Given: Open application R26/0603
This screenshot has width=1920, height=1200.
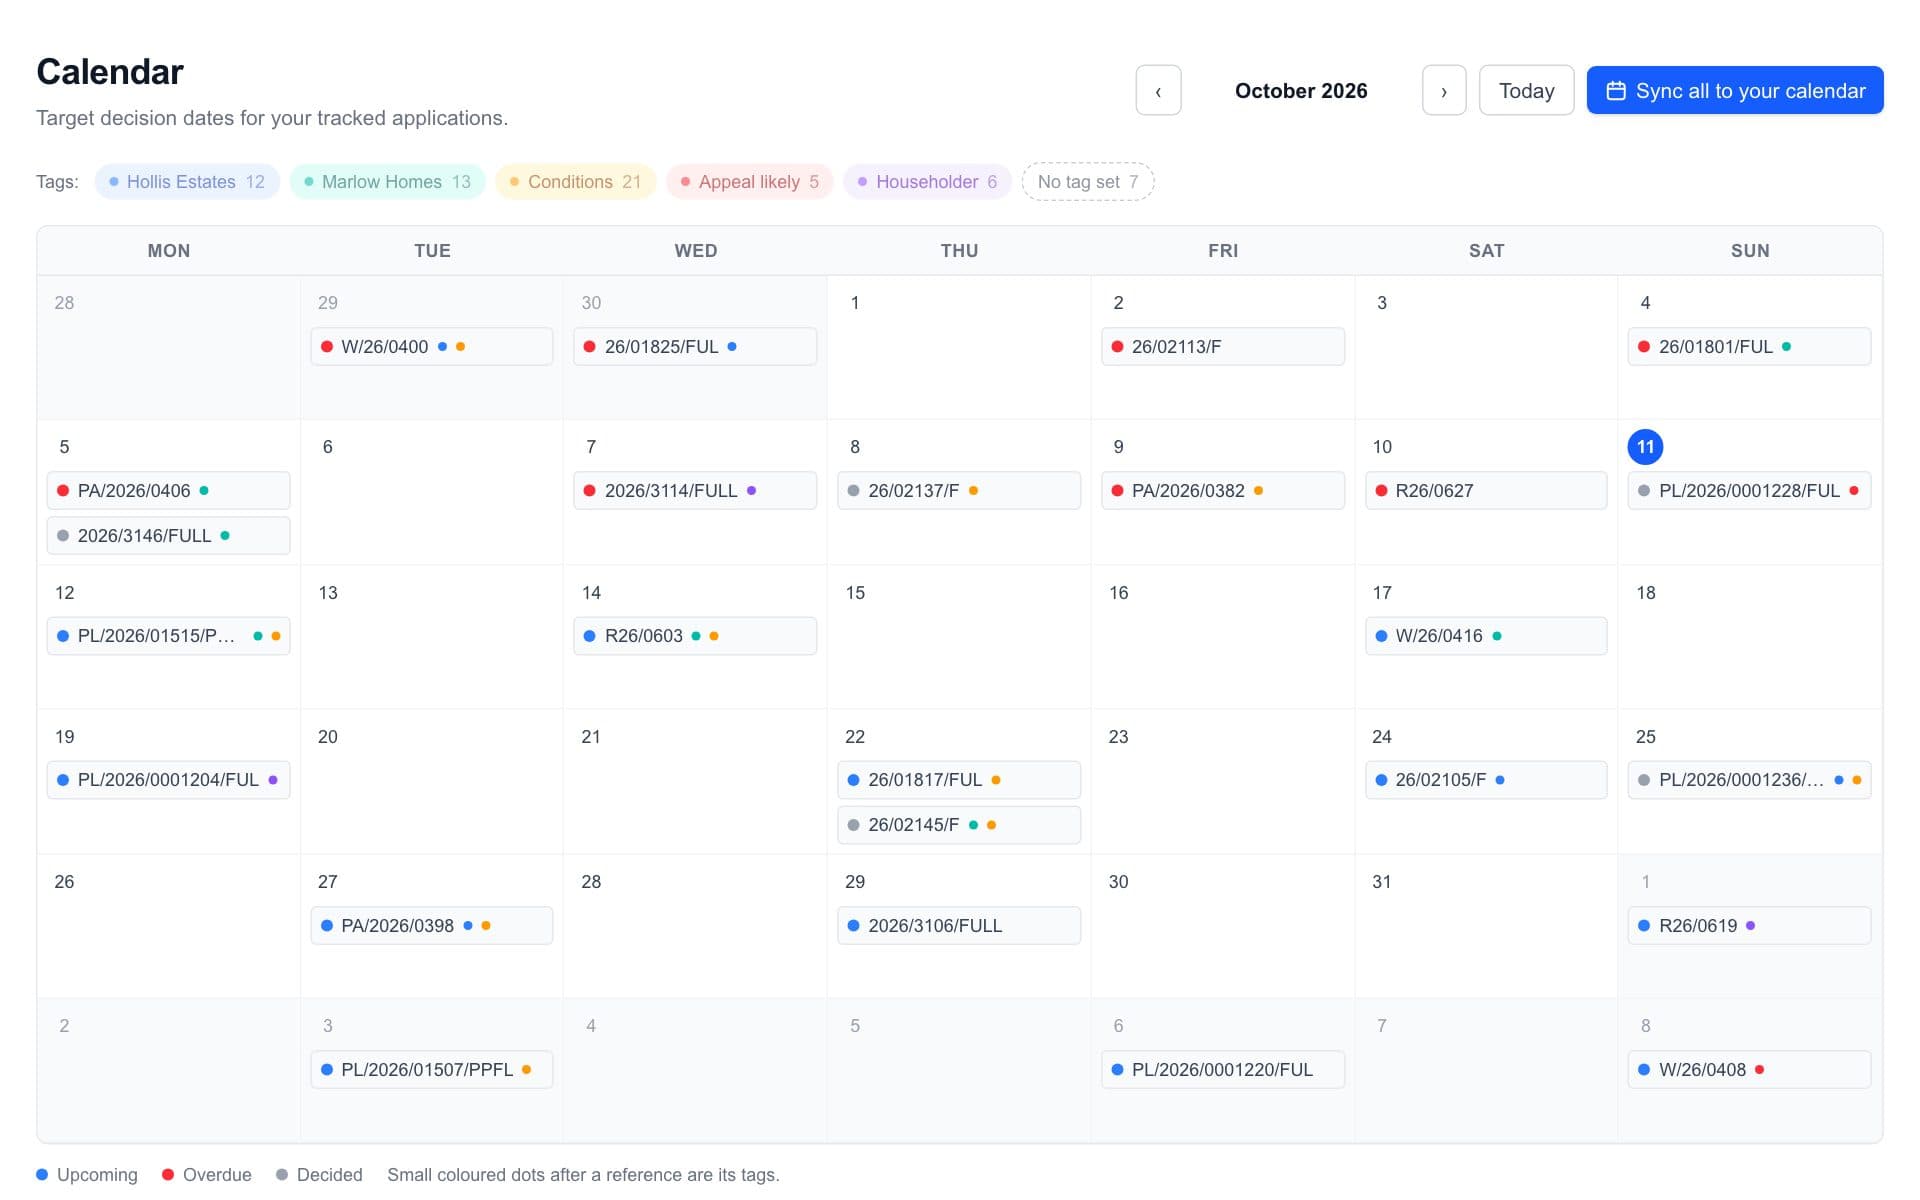Looking at the screenshot, I should pyautogui.click(x=695, y=636).
